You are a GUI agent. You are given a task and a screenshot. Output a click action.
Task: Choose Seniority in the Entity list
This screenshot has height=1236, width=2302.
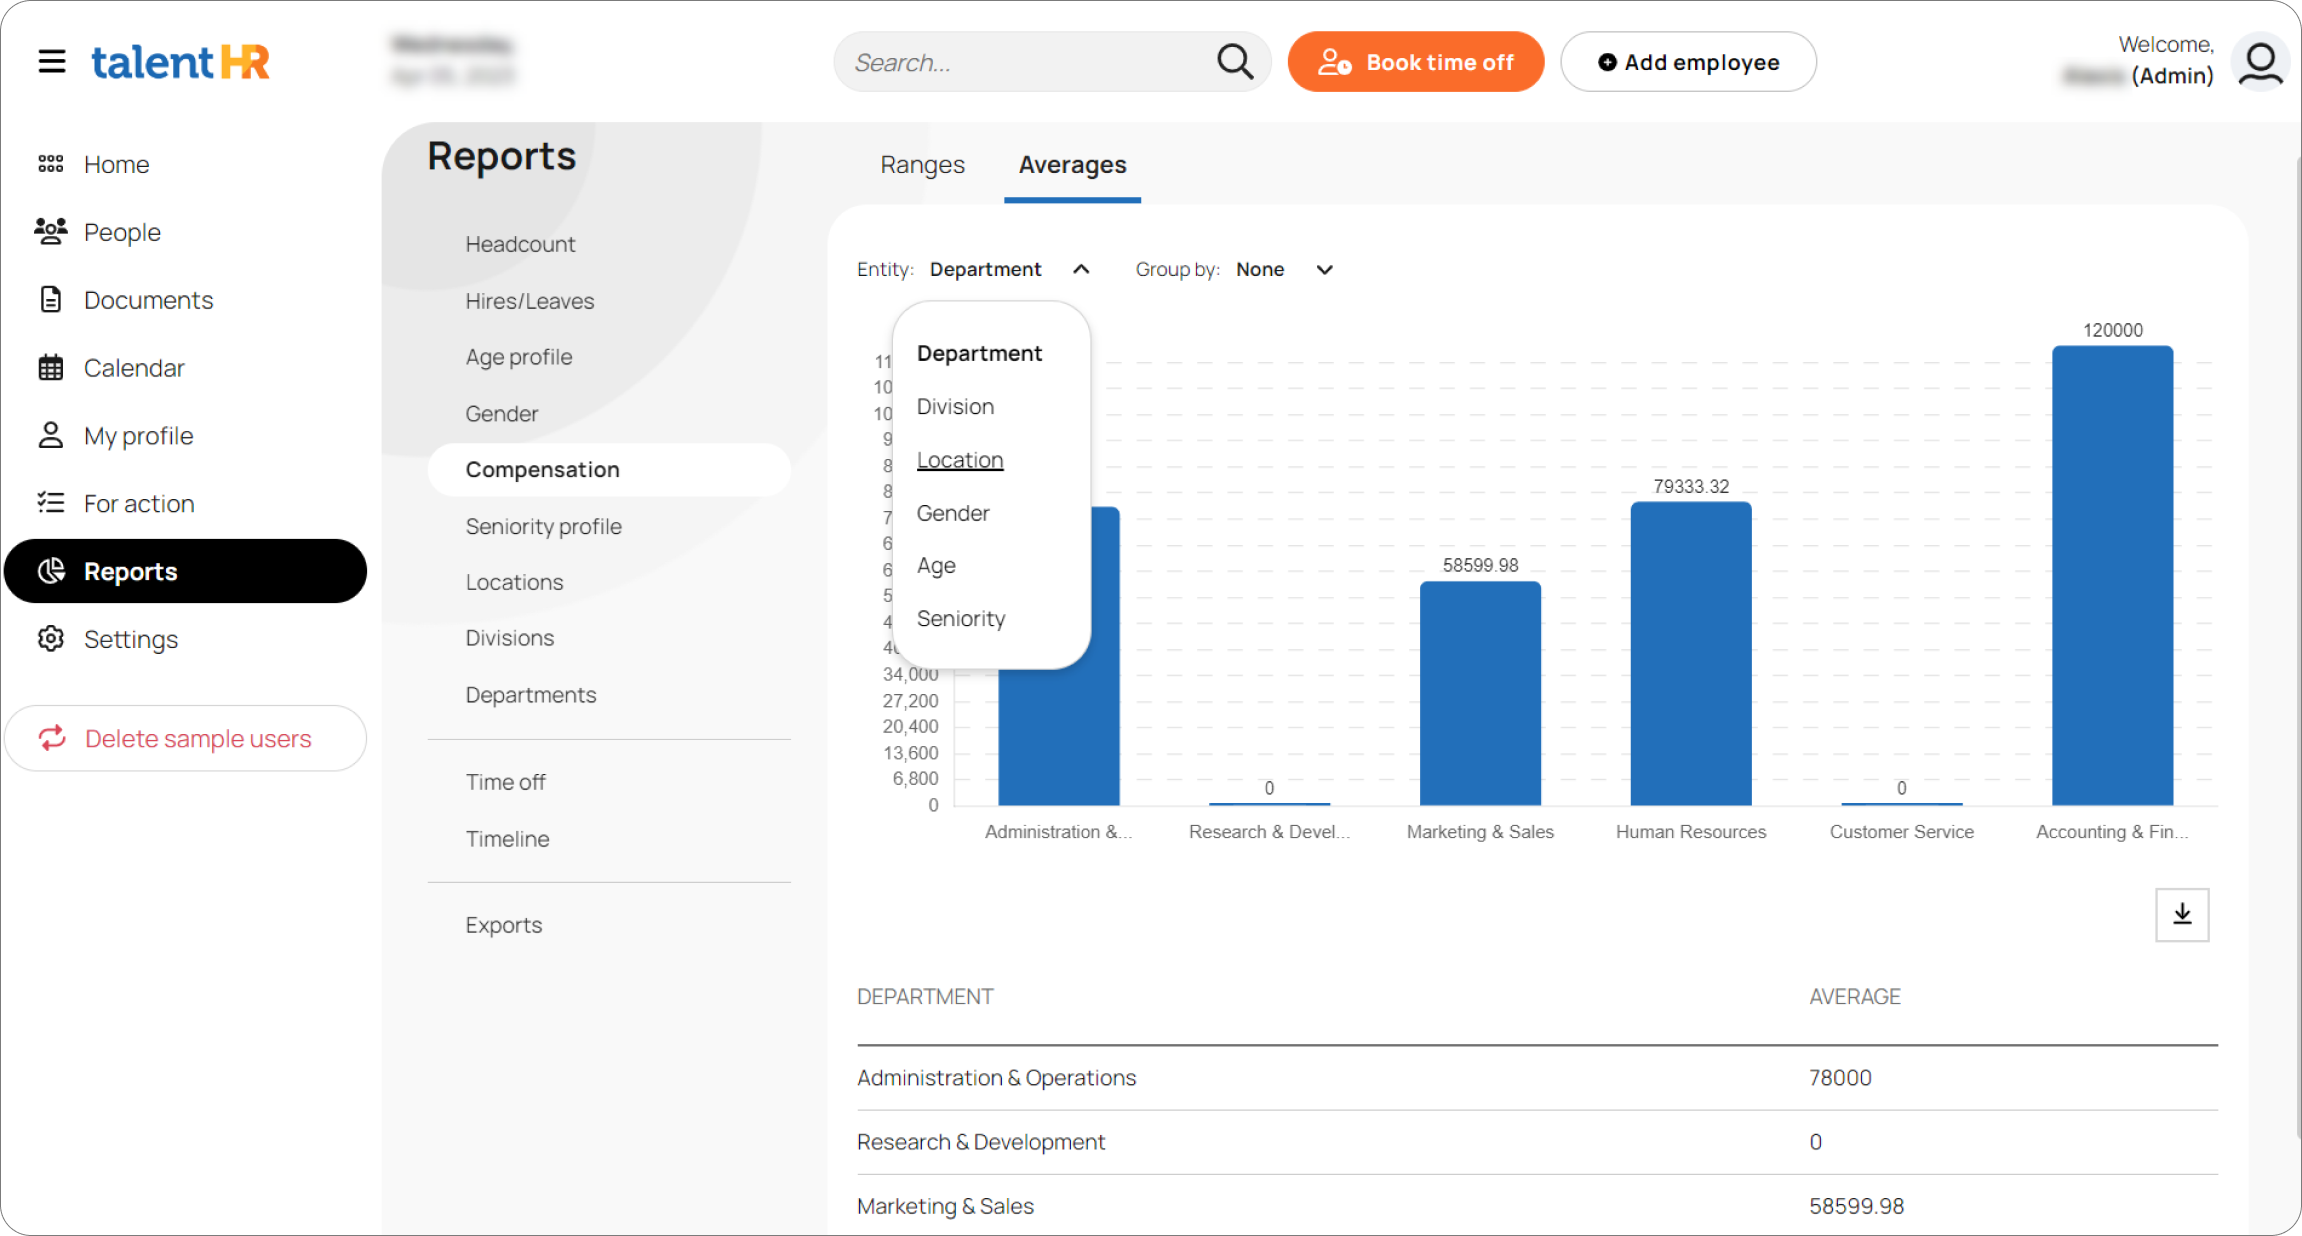(x=961, y=619)
